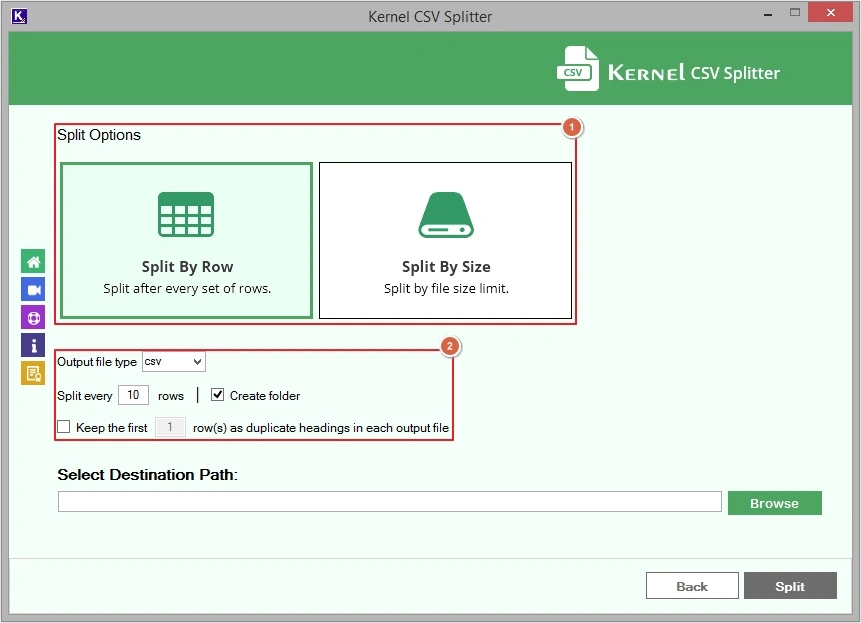Enable keeping first rows as duplicate headings

(63, 427)
